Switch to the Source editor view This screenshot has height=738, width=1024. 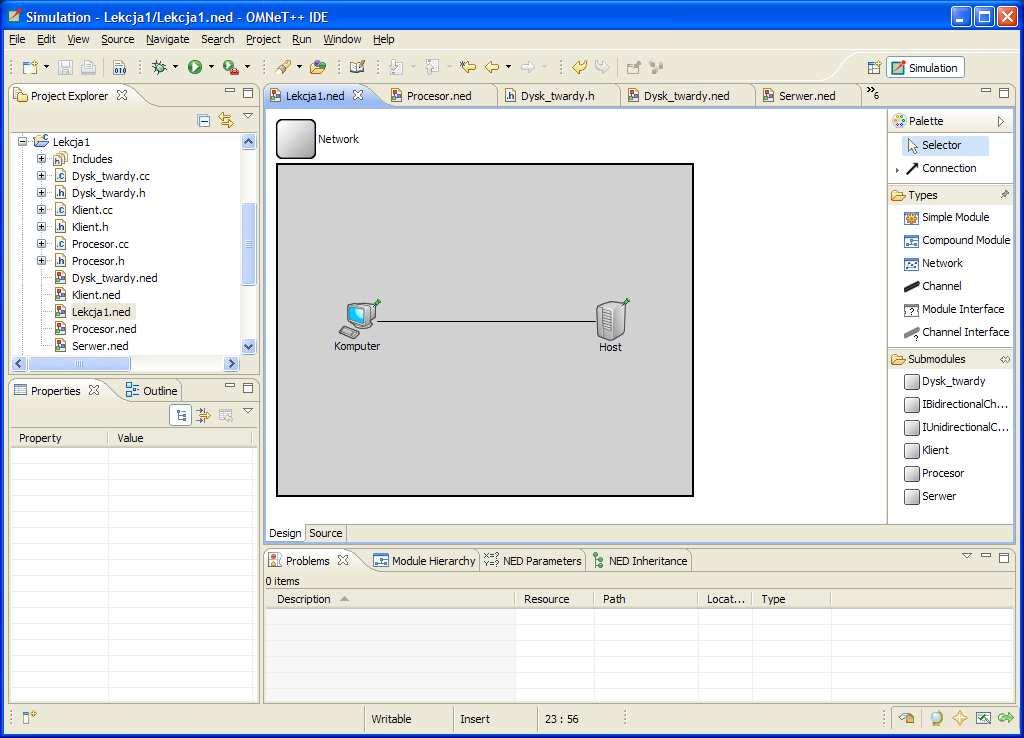[326, 533]
